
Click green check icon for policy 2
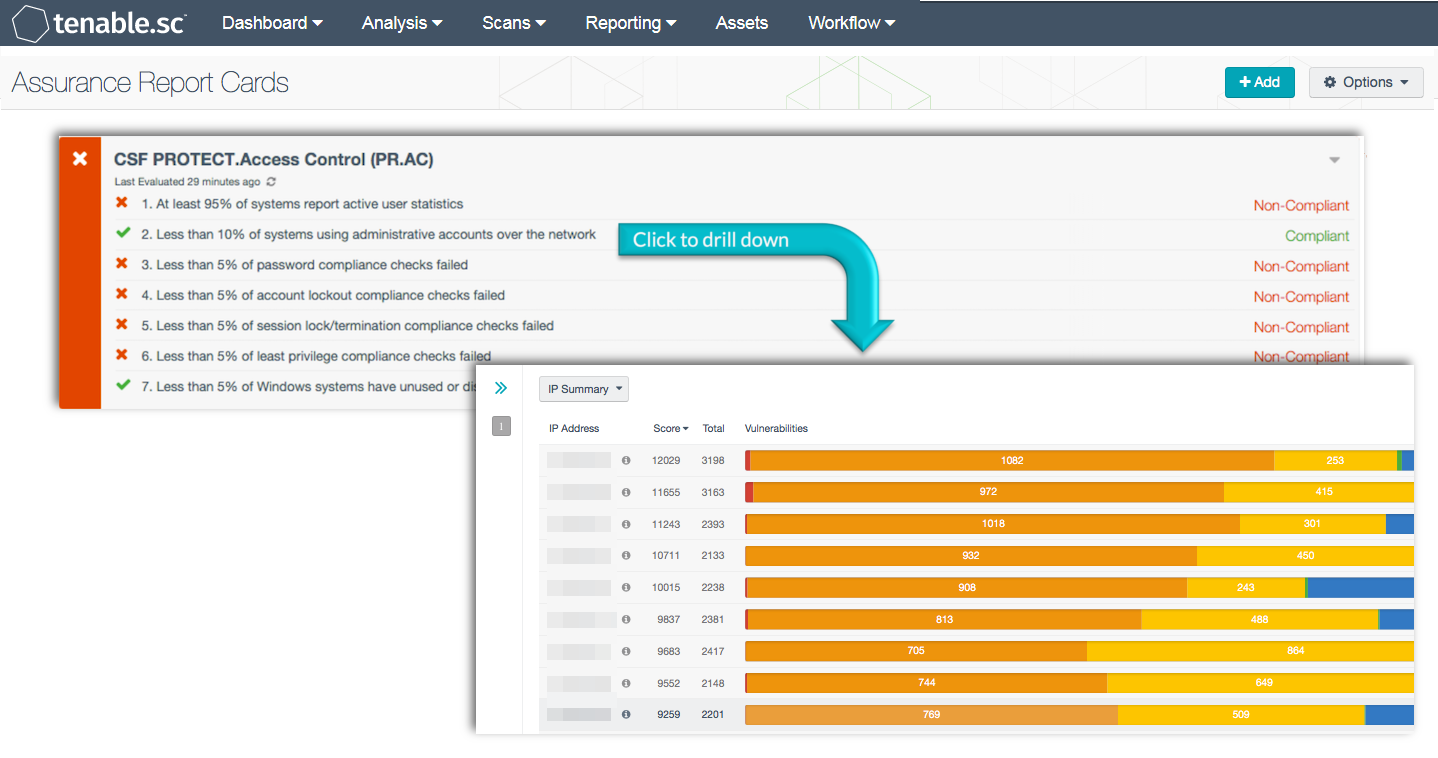(x=123, y=233)
